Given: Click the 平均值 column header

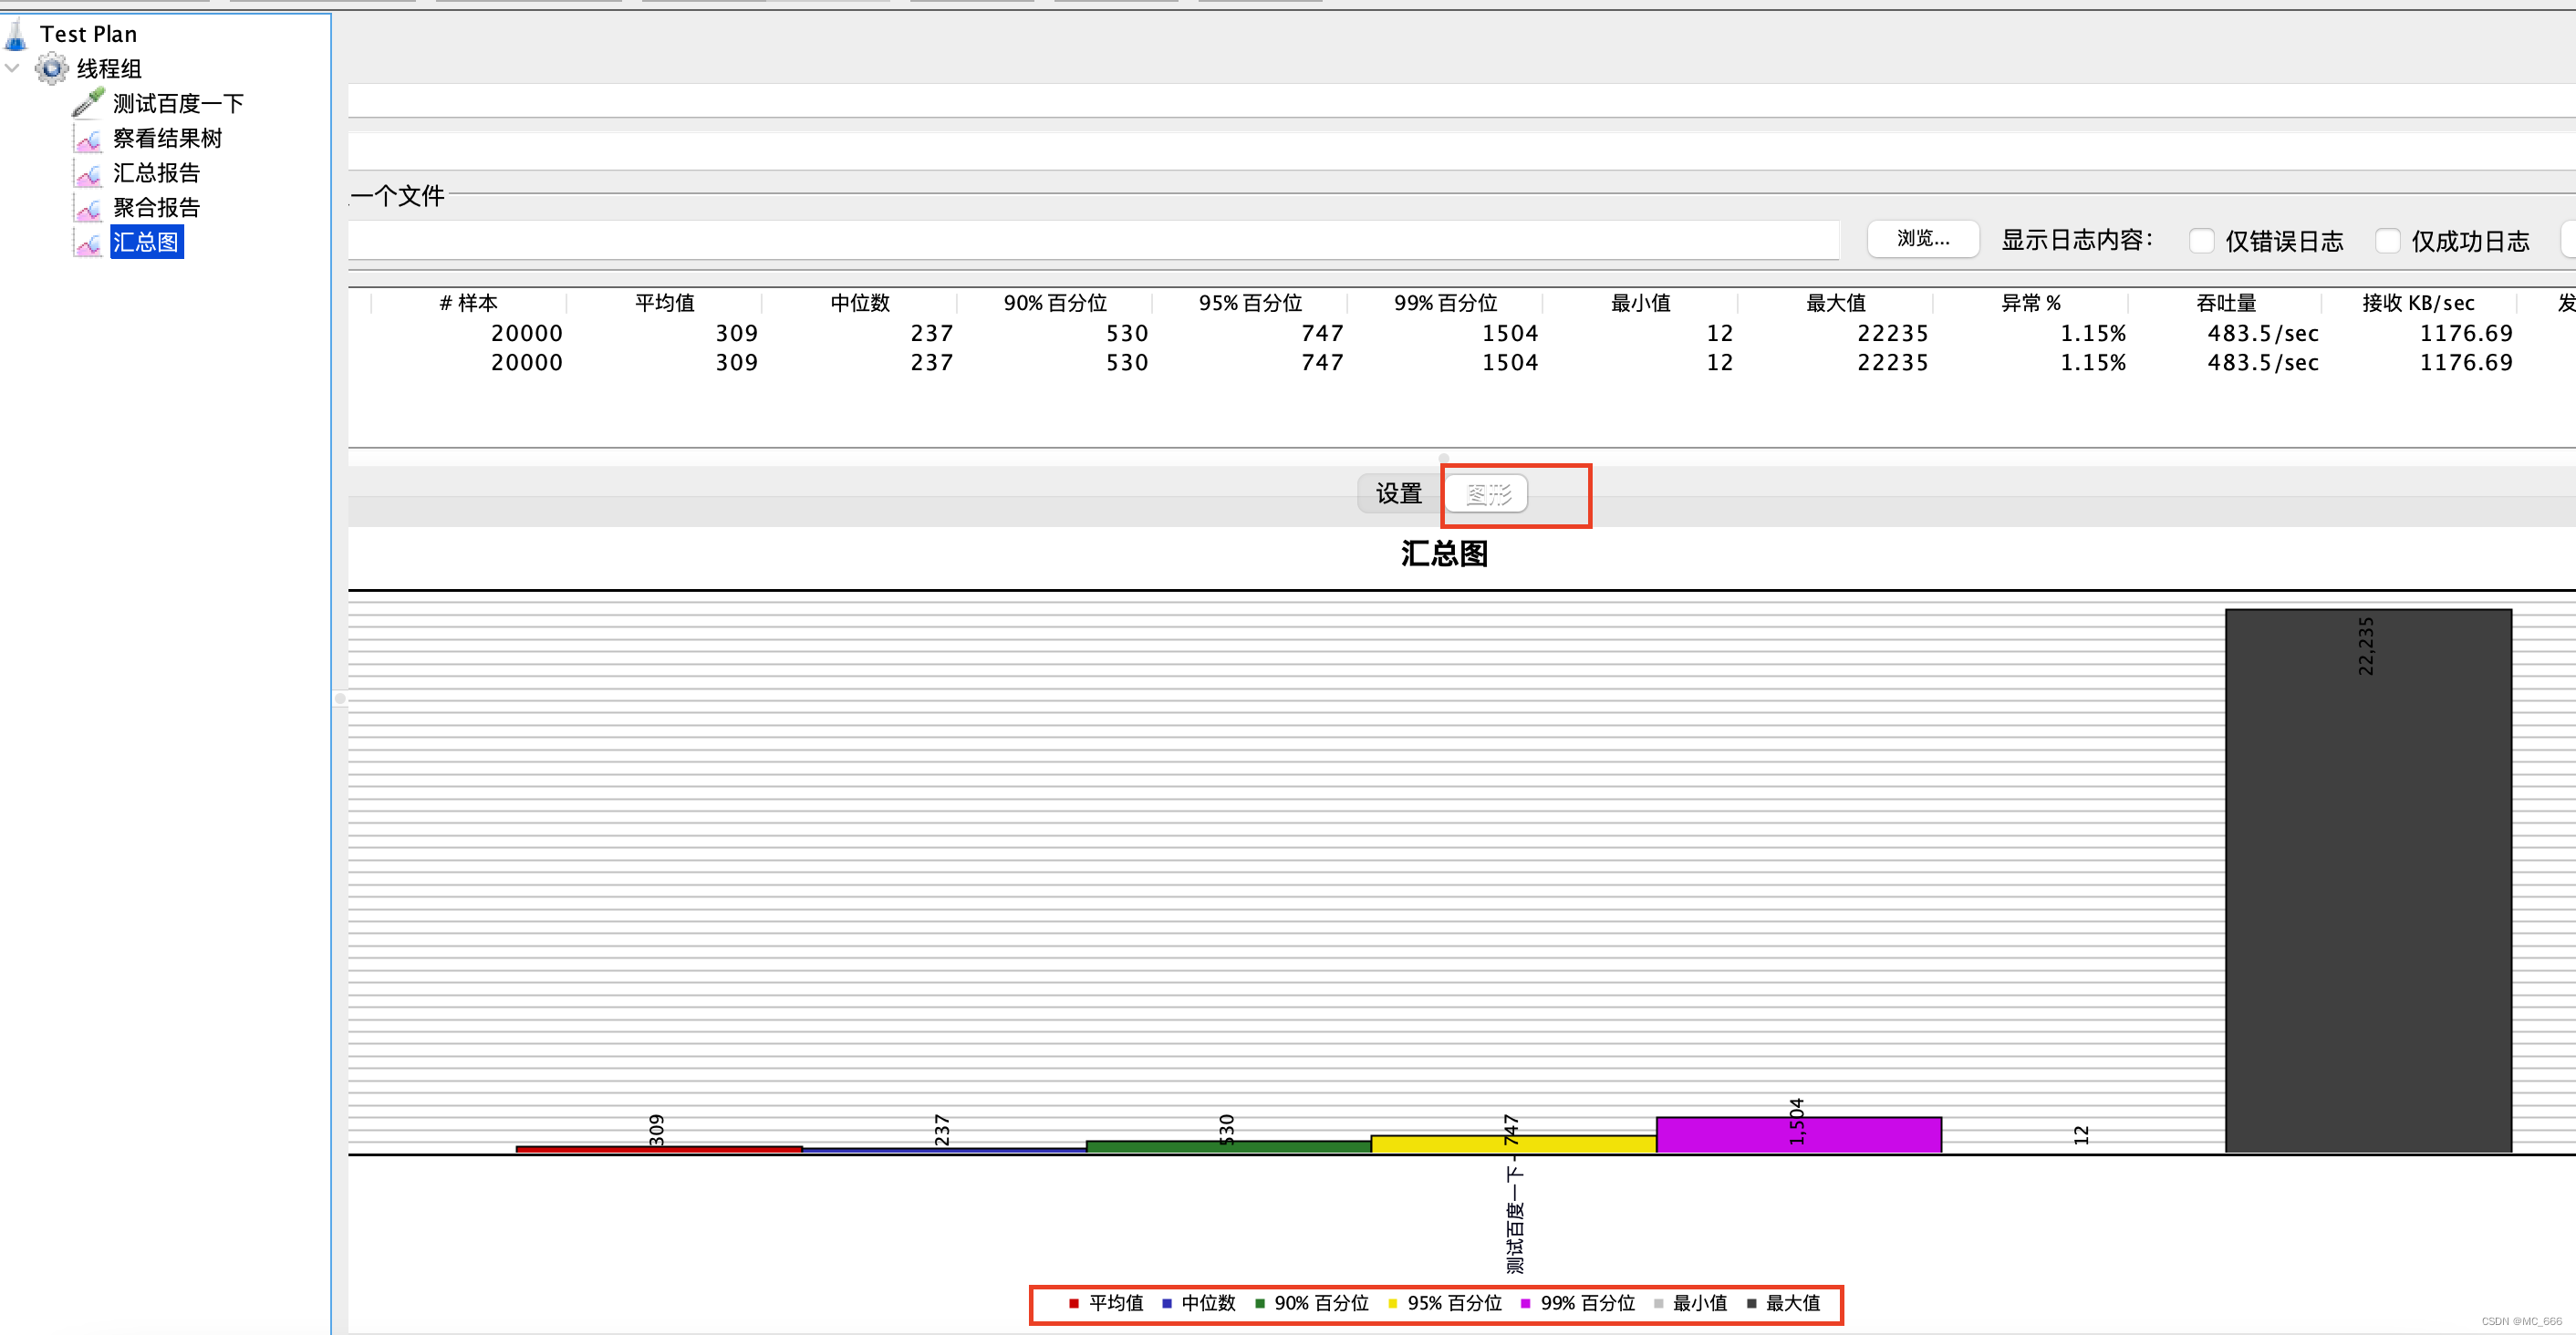Looking at the screenshot, I should pyautogui.click(x=664, y=303).
